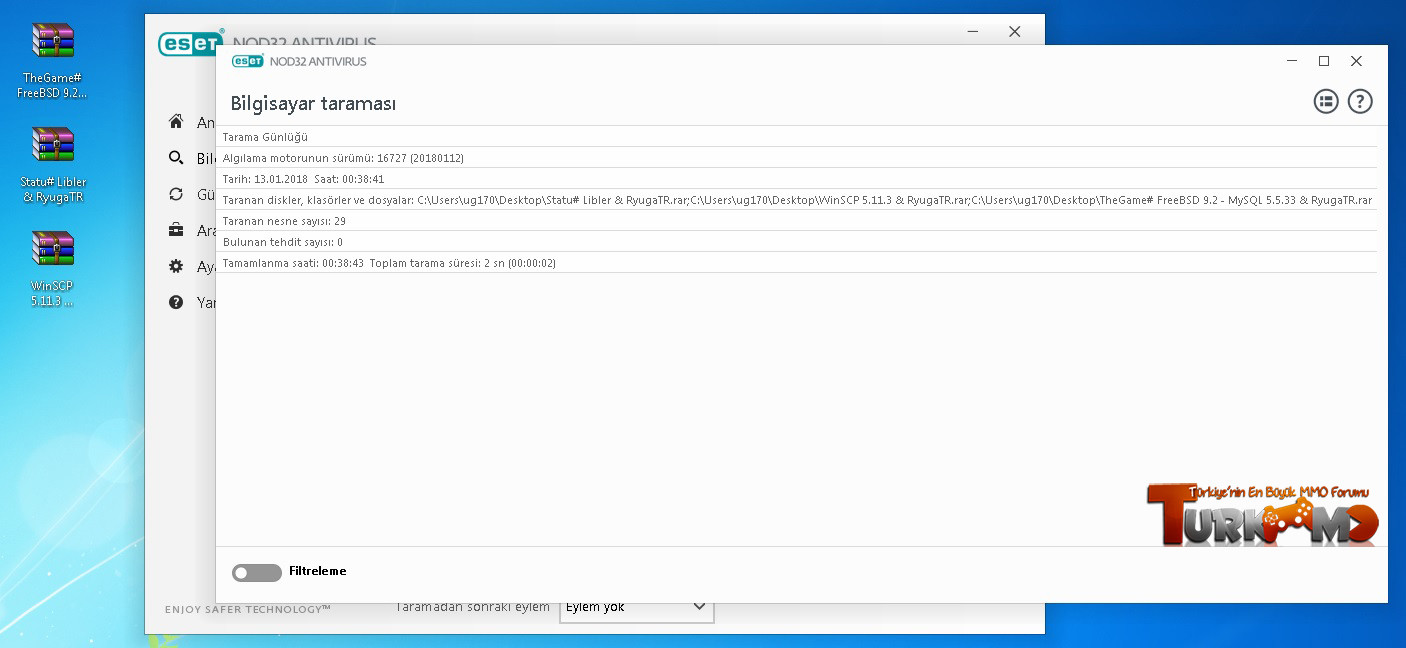
Task: Select WinSCP 5.11.3 archive desktop icon
Action: (x=53, y=248)
